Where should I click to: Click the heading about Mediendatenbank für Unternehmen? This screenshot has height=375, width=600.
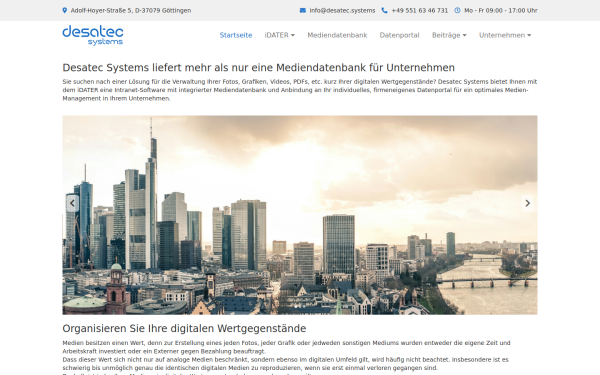[259, 67]
